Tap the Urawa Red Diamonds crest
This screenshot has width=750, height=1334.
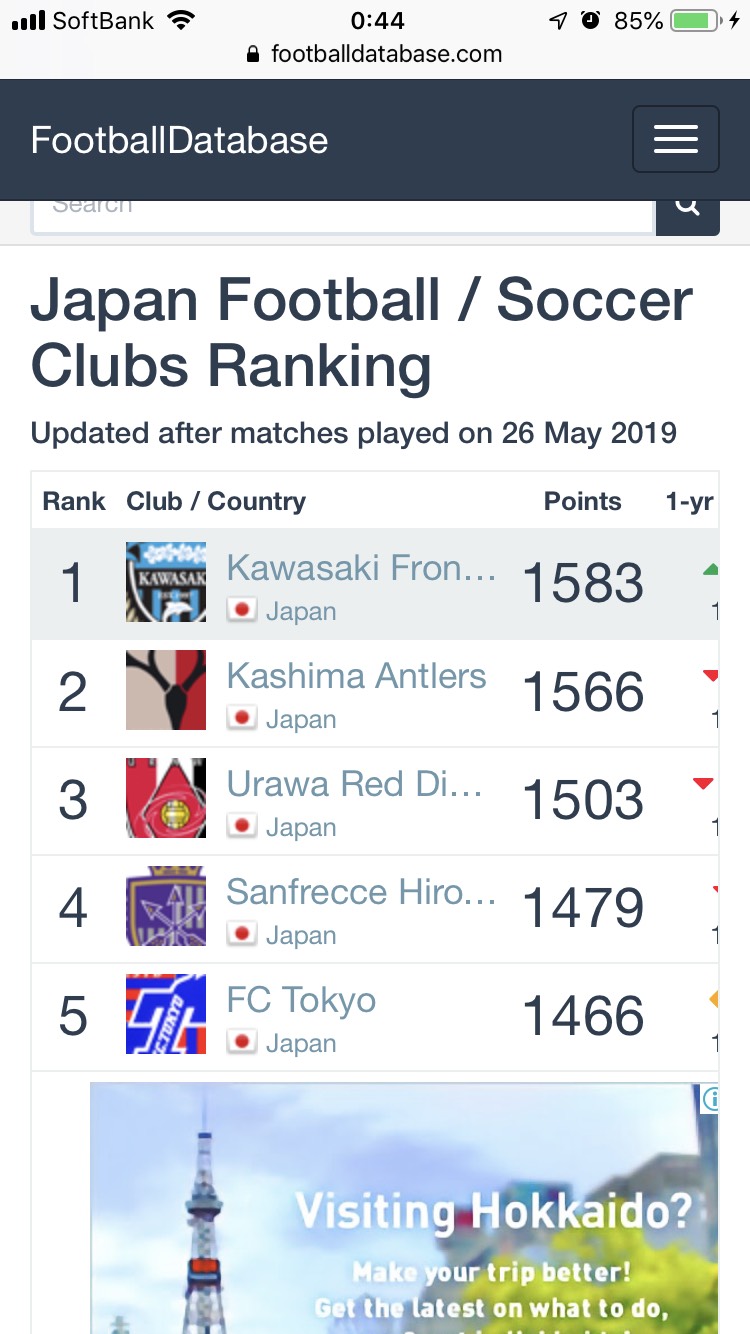(166, 798)
